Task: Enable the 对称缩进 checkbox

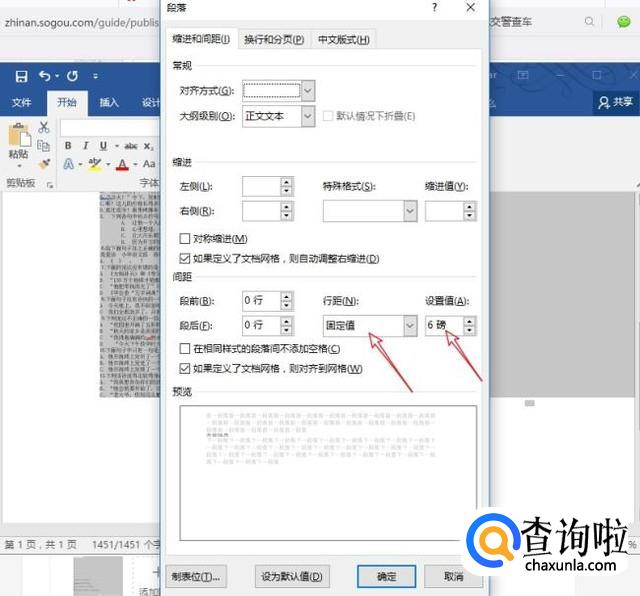Action: point(184,239)
